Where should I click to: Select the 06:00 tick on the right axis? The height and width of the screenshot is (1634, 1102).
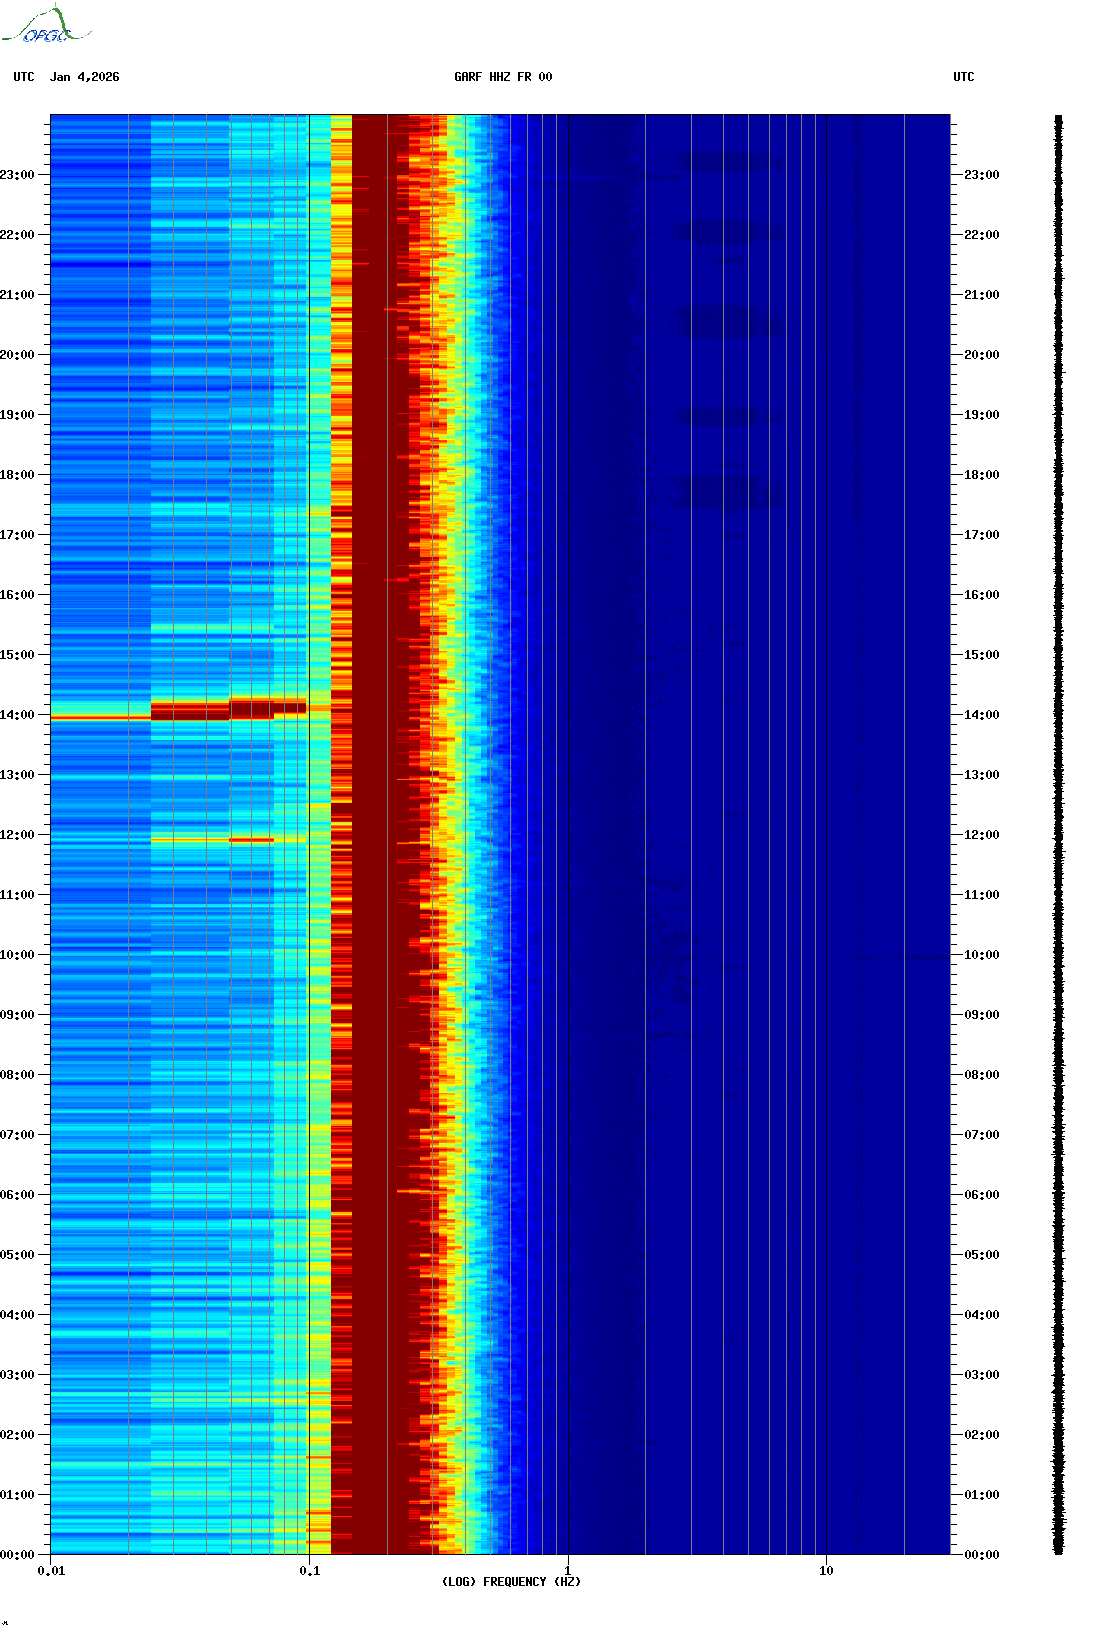click(981, 1195)
